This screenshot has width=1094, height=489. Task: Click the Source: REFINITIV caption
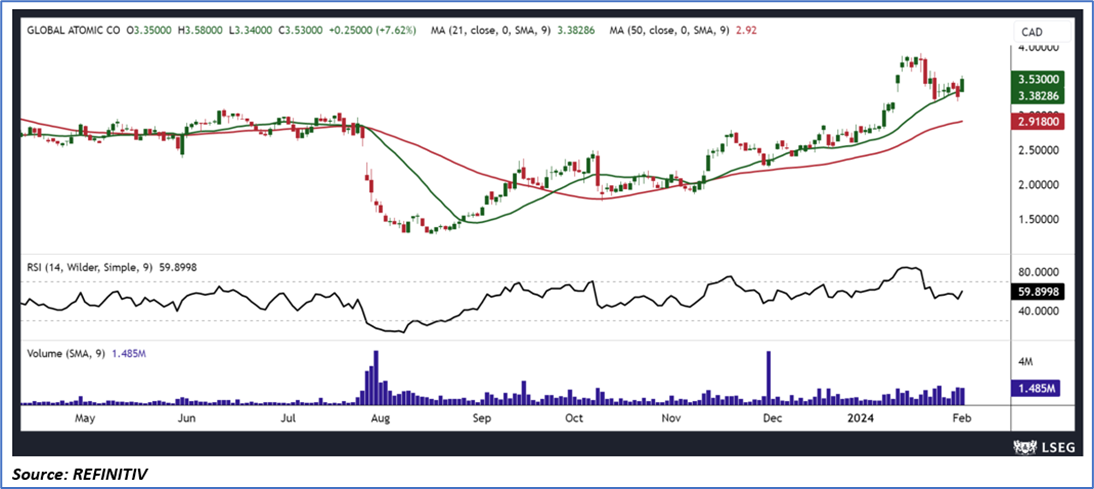click(x=80, y=474)
